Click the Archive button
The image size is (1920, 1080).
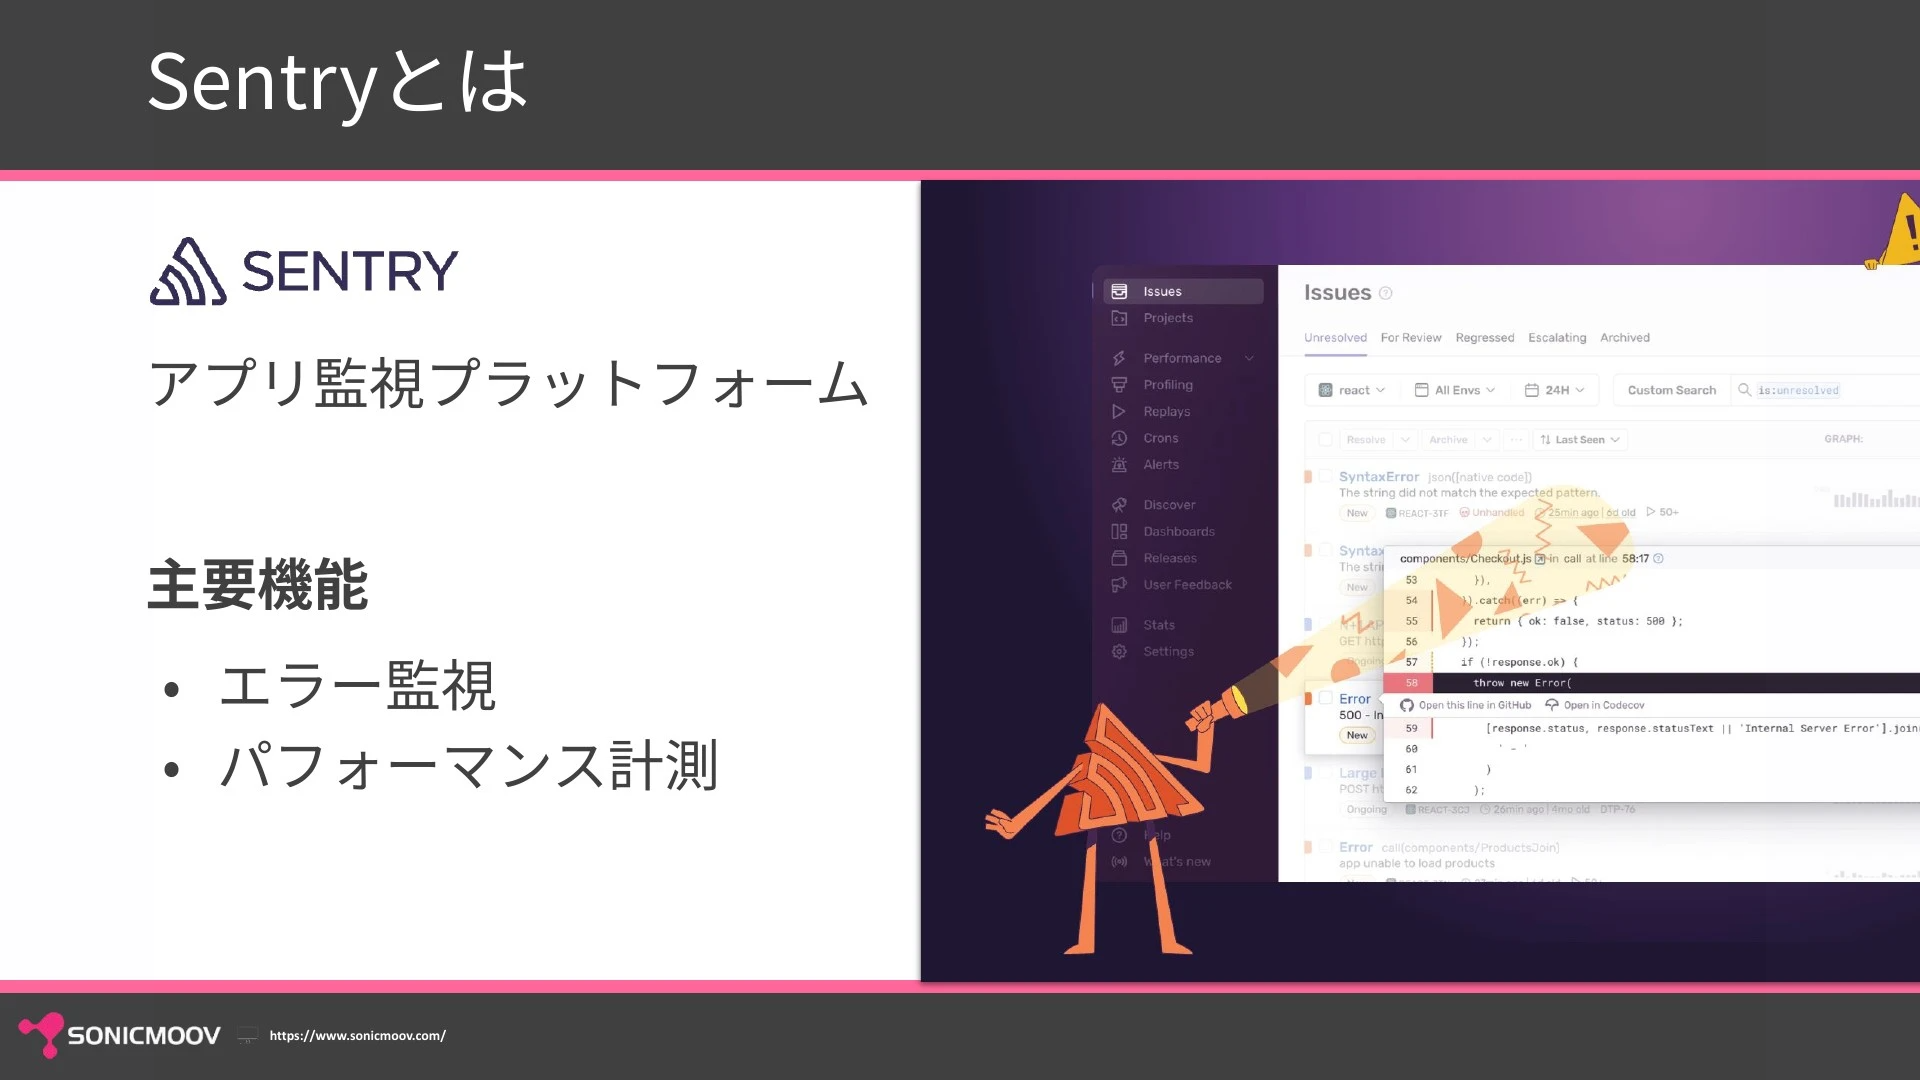(1448, 440)
